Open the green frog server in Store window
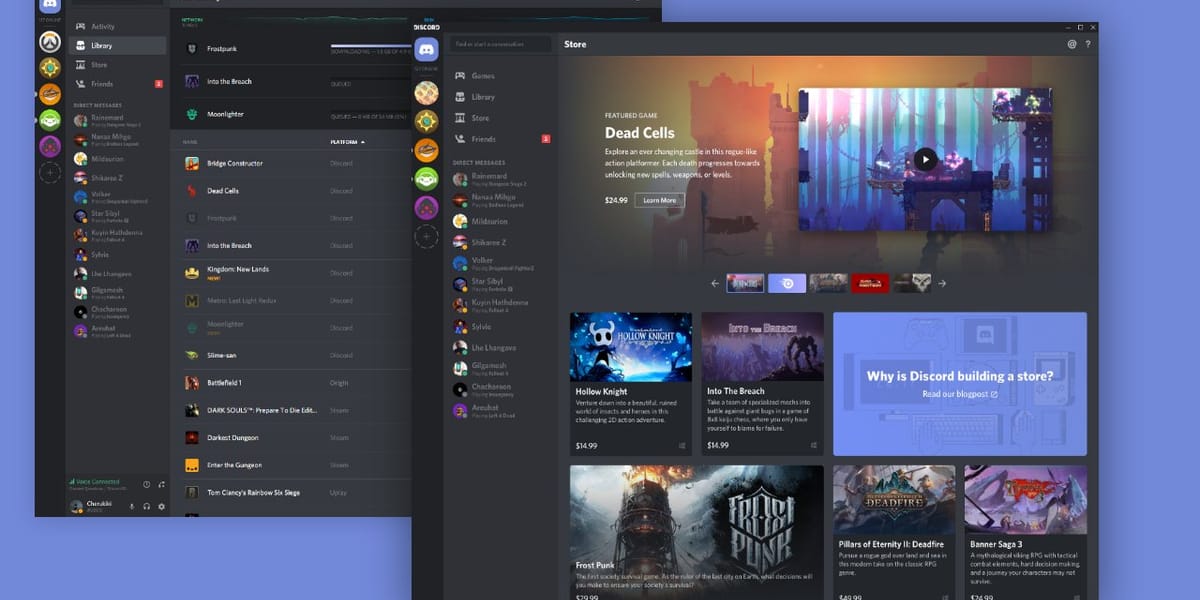Viewport: 1200px width, 600px height. coord(427,179)
